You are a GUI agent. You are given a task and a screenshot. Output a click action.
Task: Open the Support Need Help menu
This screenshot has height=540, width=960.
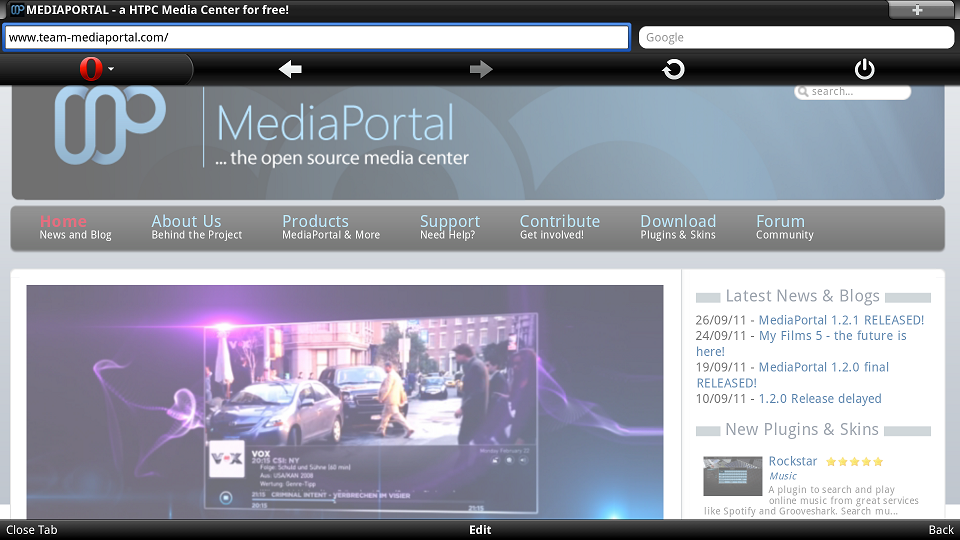[449, 227]
